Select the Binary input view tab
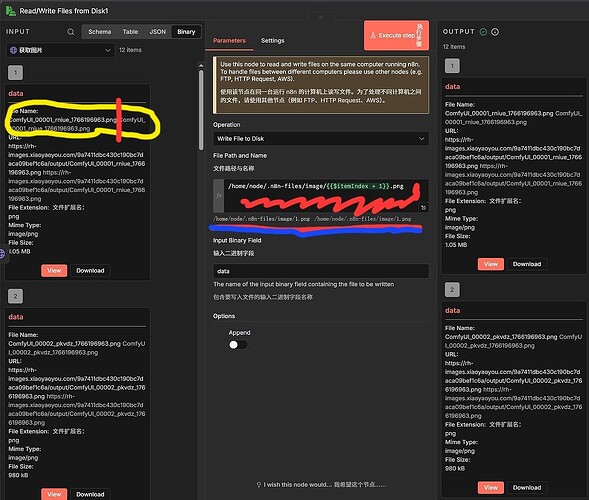The width and height of the screenshot is (589, 500). 186,32
